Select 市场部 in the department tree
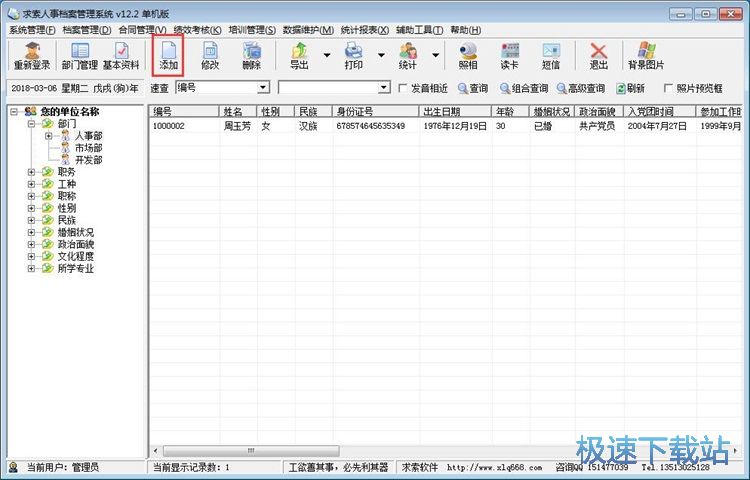 pyautogui.click(x=88, y=148)
